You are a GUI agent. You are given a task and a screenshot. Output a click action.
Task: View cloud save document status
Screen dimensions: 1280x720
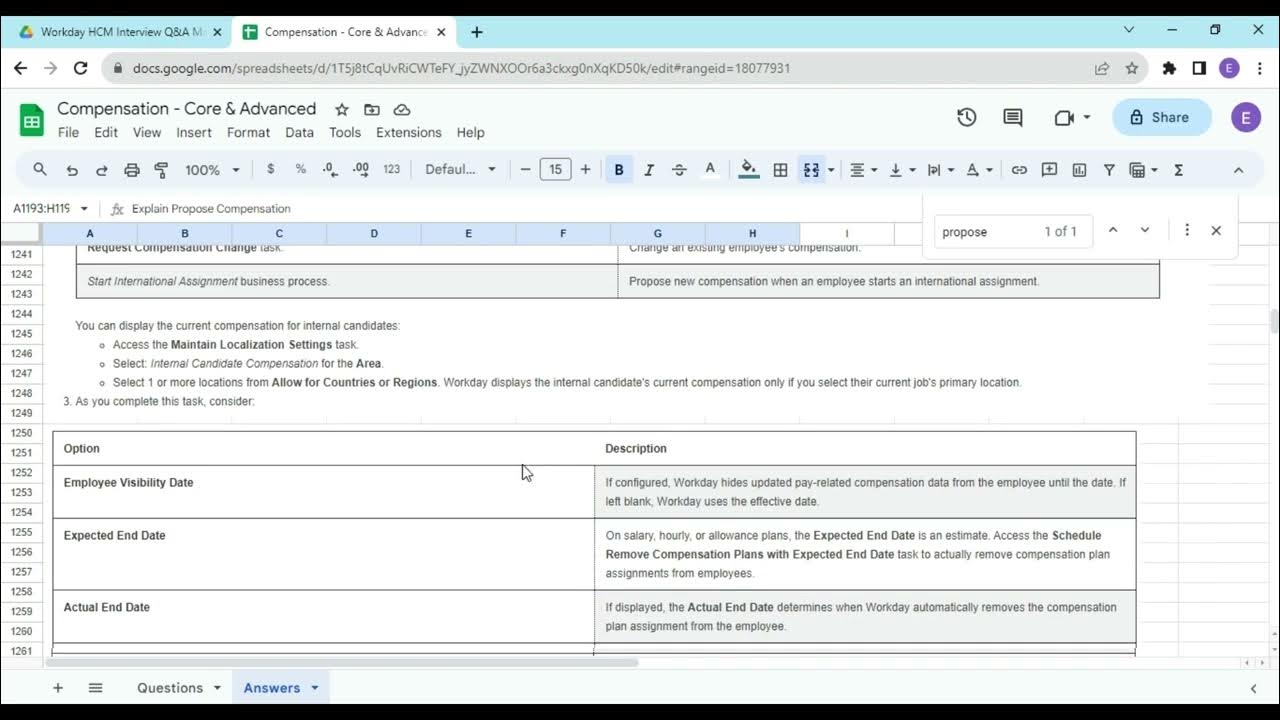(402, 109)
